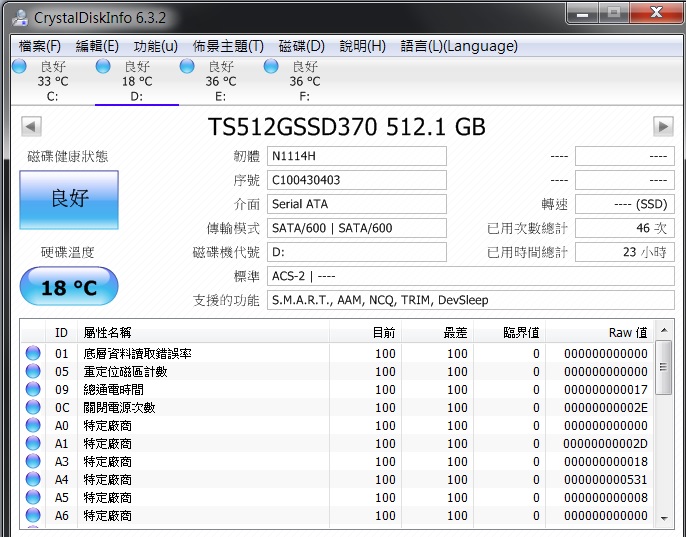The width and height of the screenshot is (686, 537).
Task: Go to previous disk with left arrow
Action: [x=32, y=126]
